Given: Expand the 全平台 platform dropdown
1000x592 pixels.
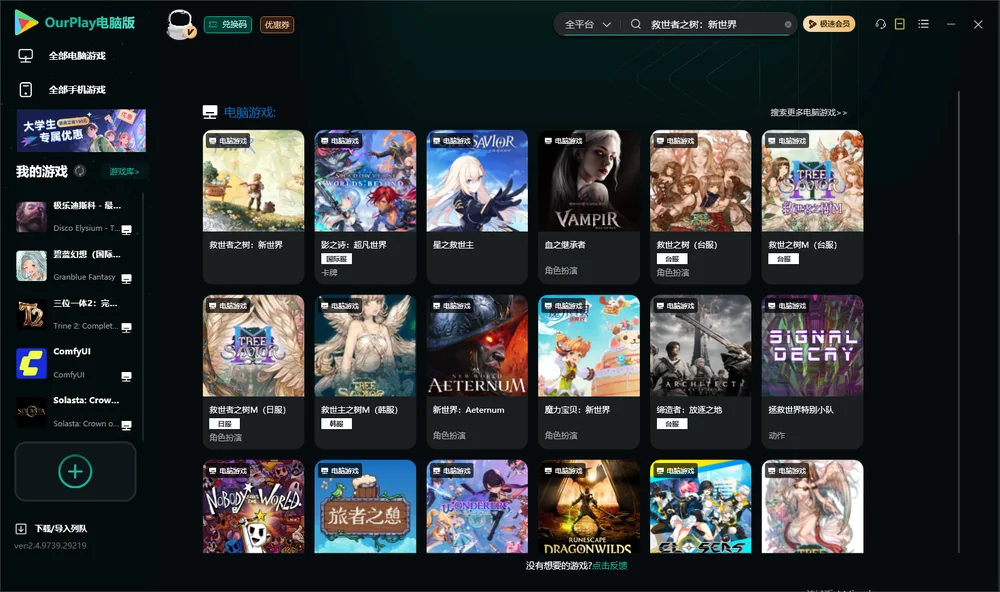Looking at the screenshot, I should (x=587, y=24).
